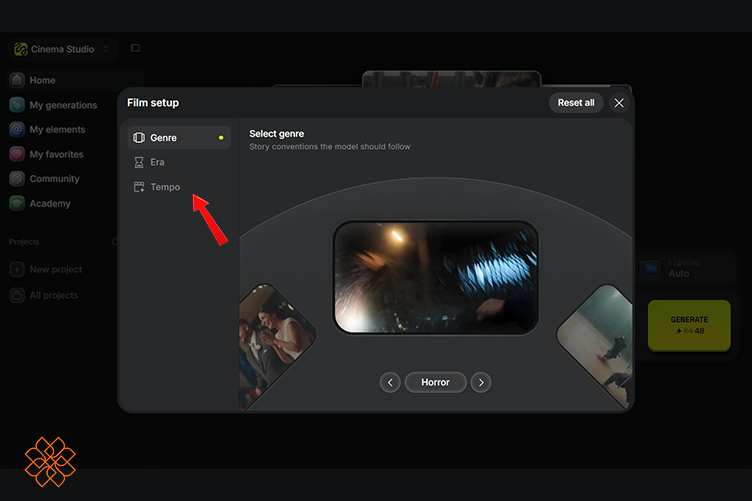
Task: Expand the Cinema Studio workspace switcher
Action: coord(62,49)
